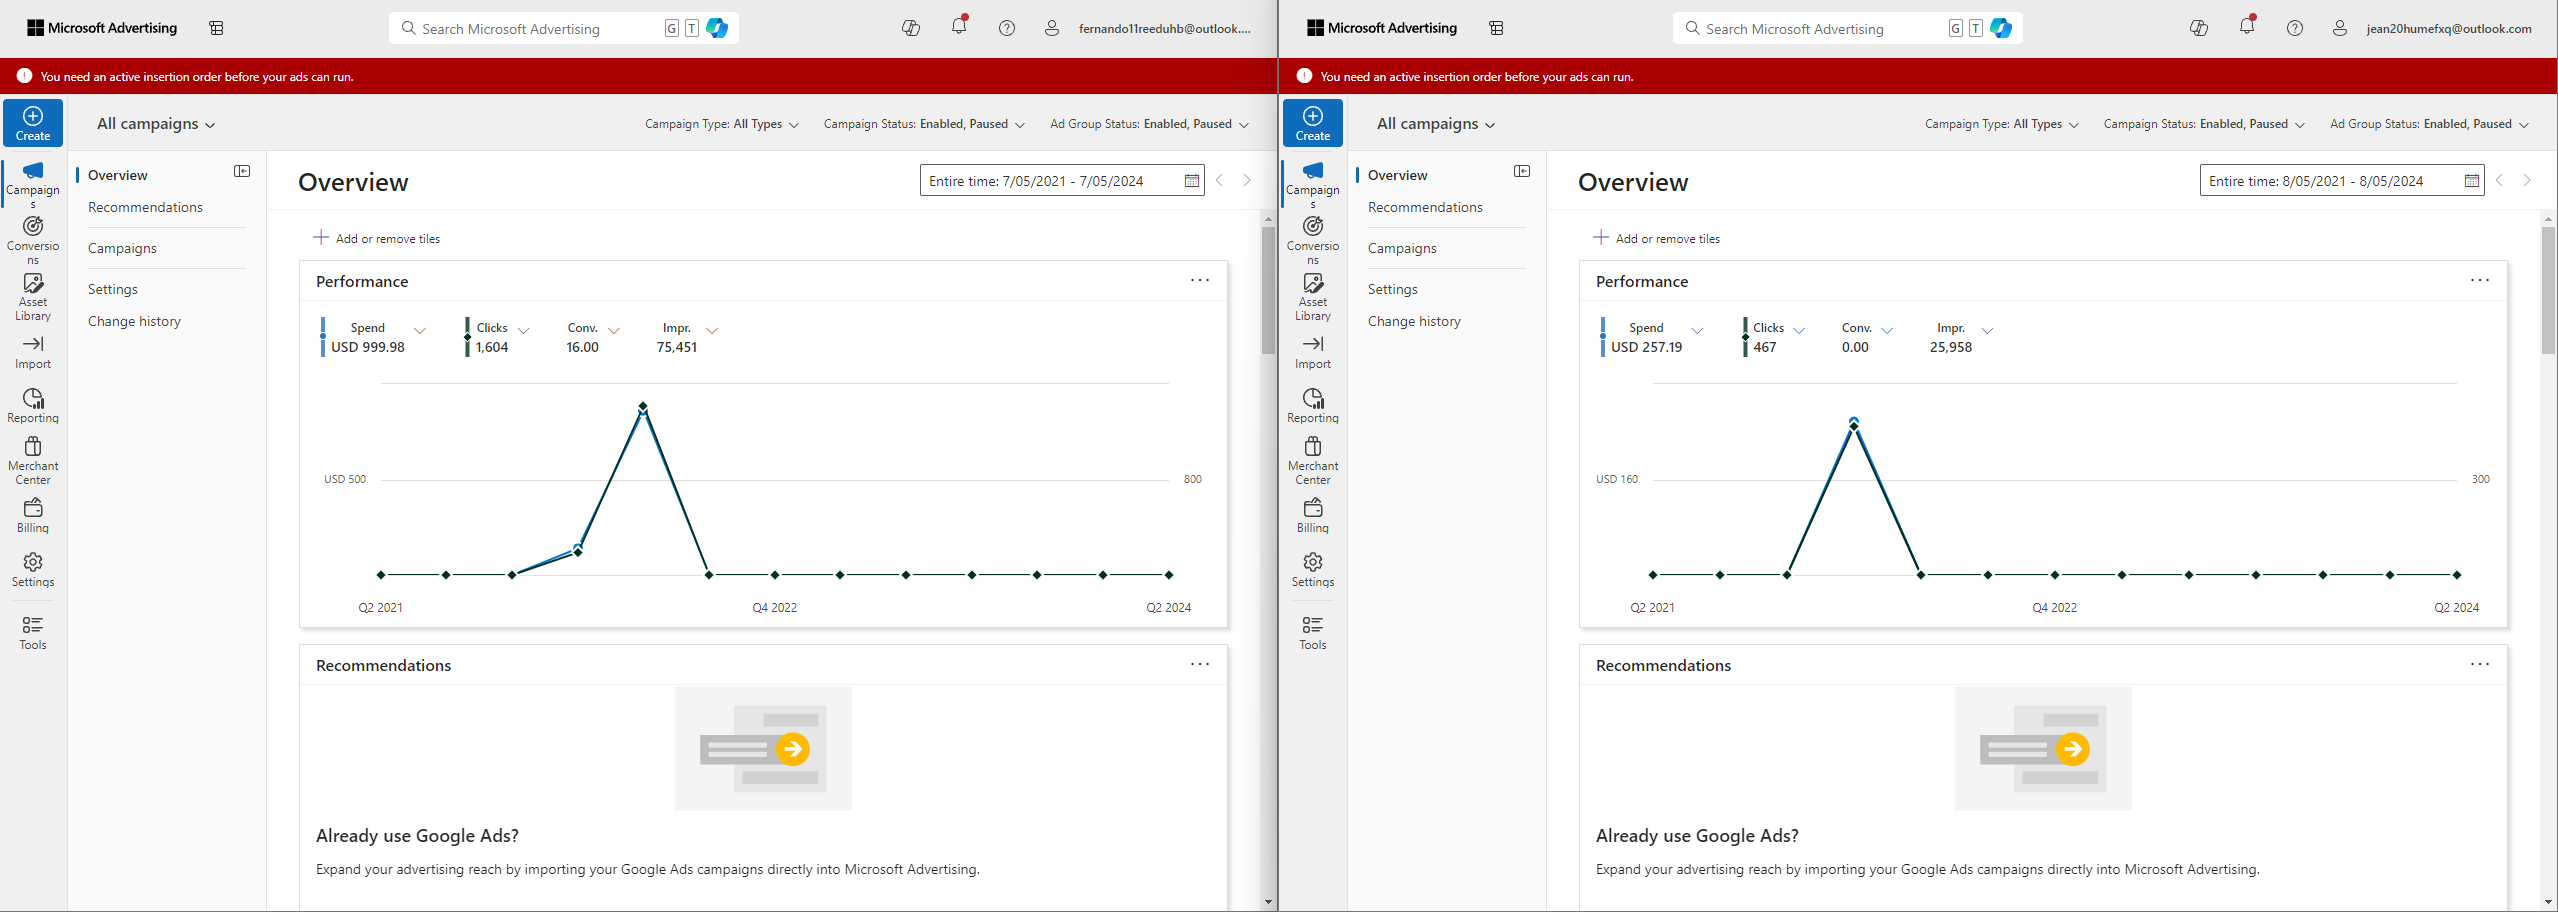Click account manager icon beside right window logo

pyautogui.click(x=1496, y=28)
